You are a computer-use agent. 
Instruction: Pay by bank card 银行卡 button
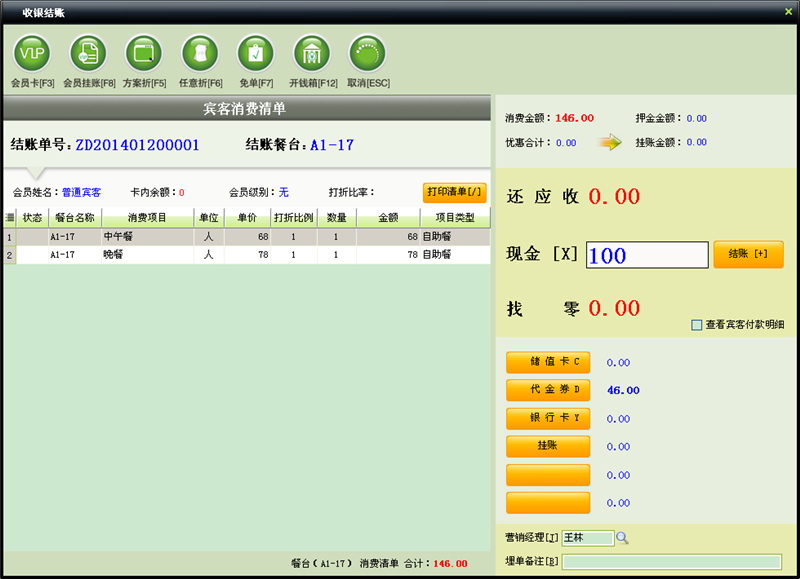coord(548,418)
